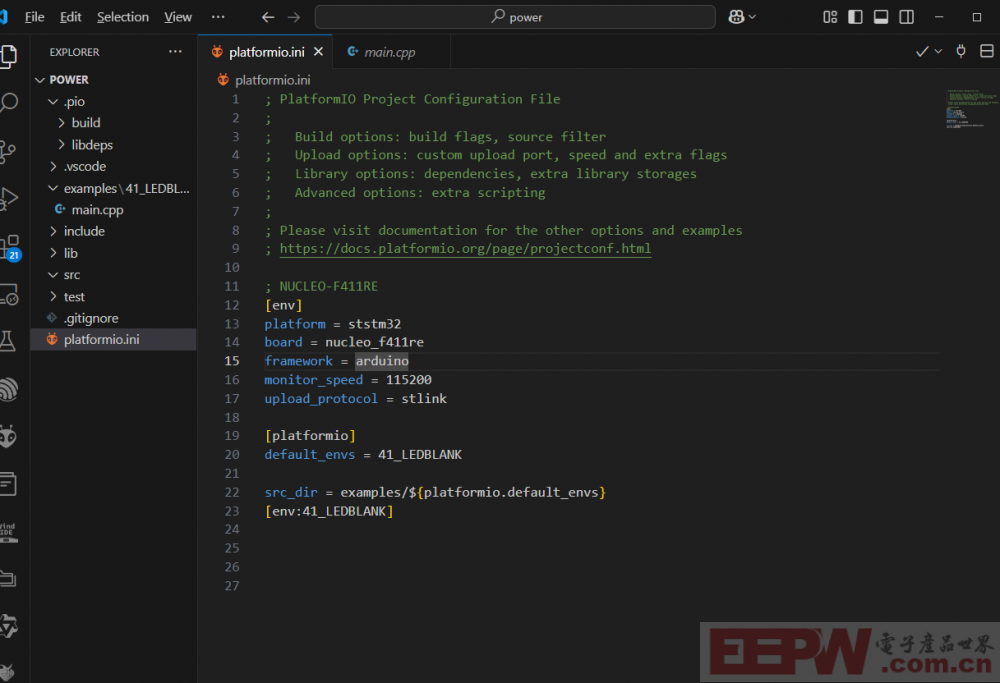Open Explorer more actions ellipsis

click(x=175, y=52)
